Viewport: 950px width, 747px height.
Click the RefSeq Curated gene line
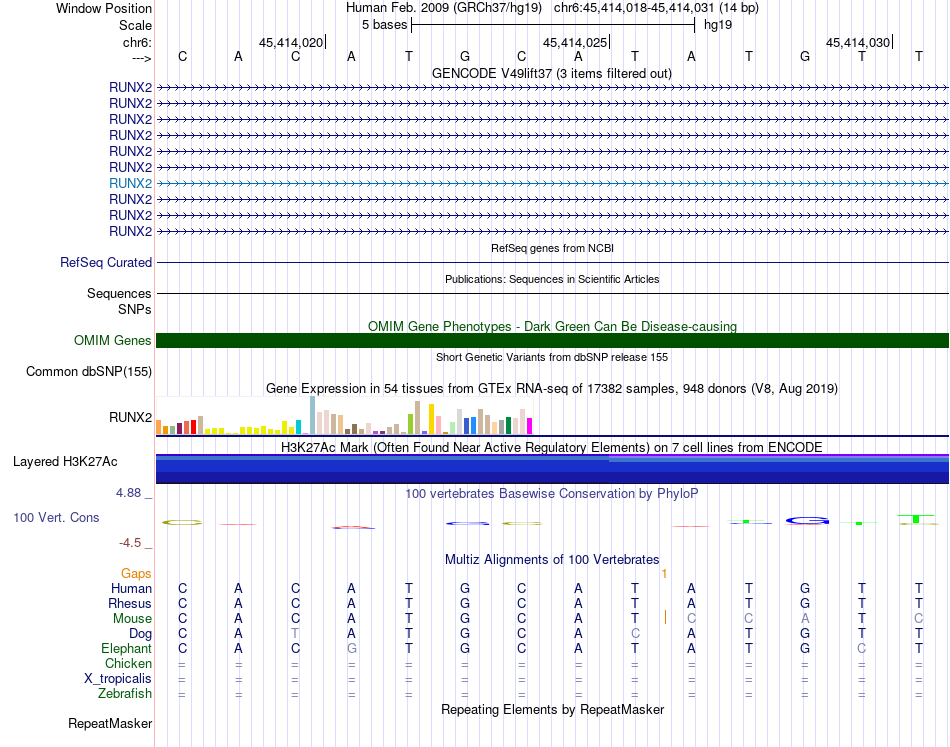click(552, 262)
